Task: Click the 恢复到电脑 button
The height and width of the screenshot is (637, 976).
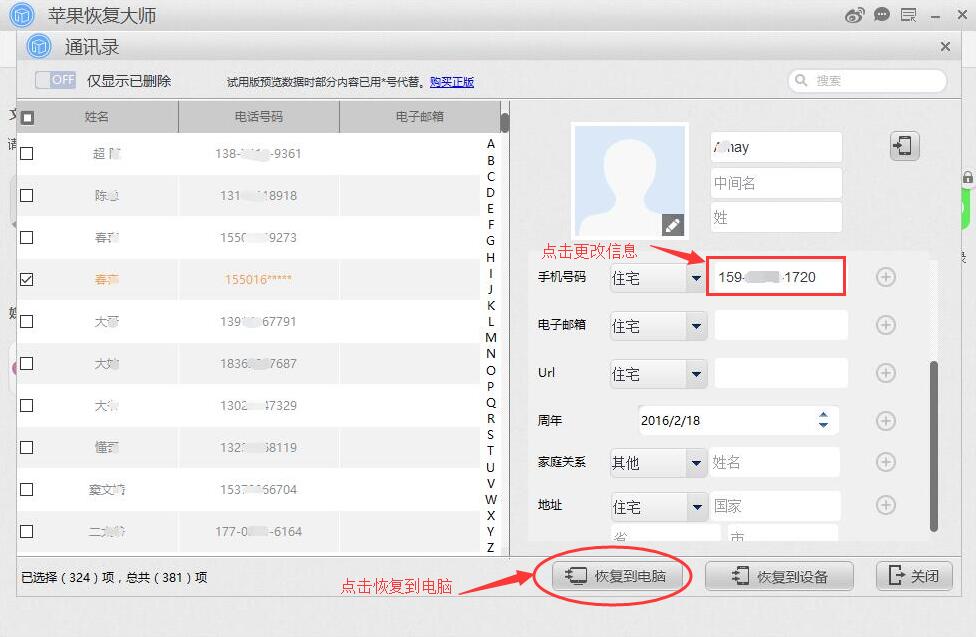Action: click(614, 576)
